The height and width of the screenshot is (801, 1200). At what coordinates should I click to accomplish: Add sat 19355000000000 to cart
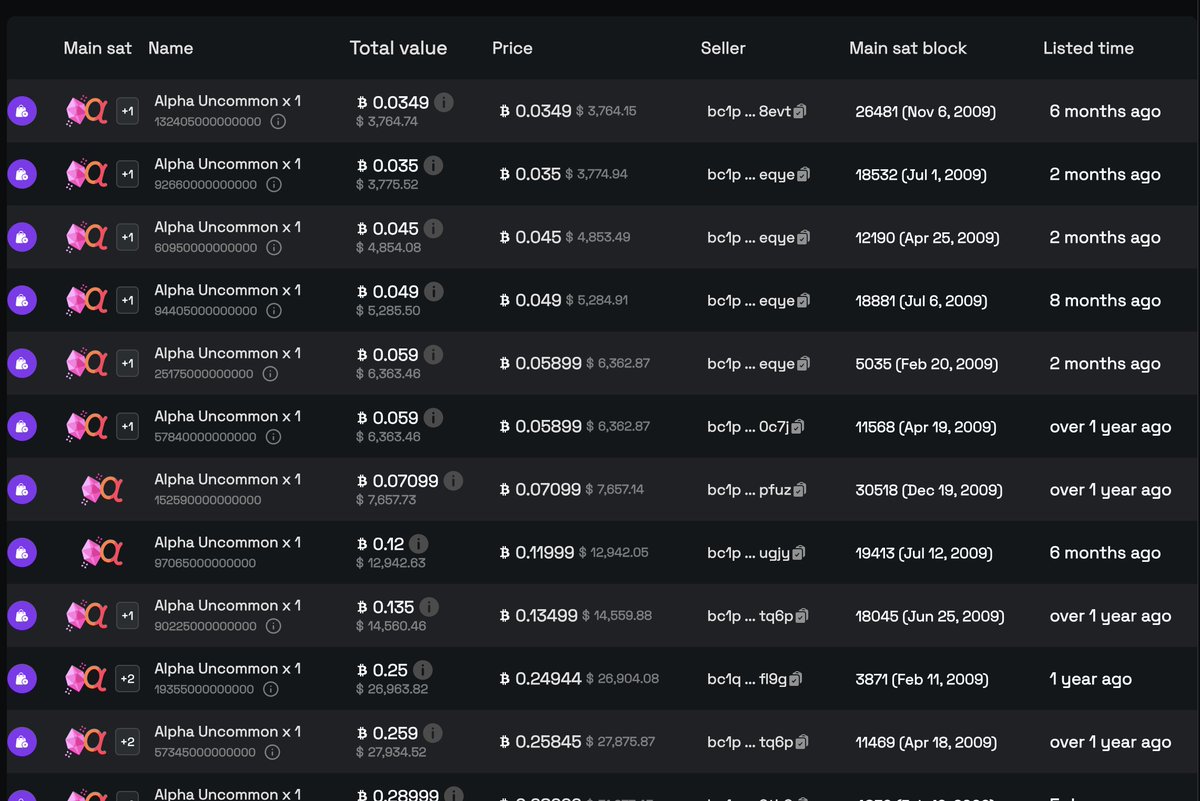(x=22, y=679)
